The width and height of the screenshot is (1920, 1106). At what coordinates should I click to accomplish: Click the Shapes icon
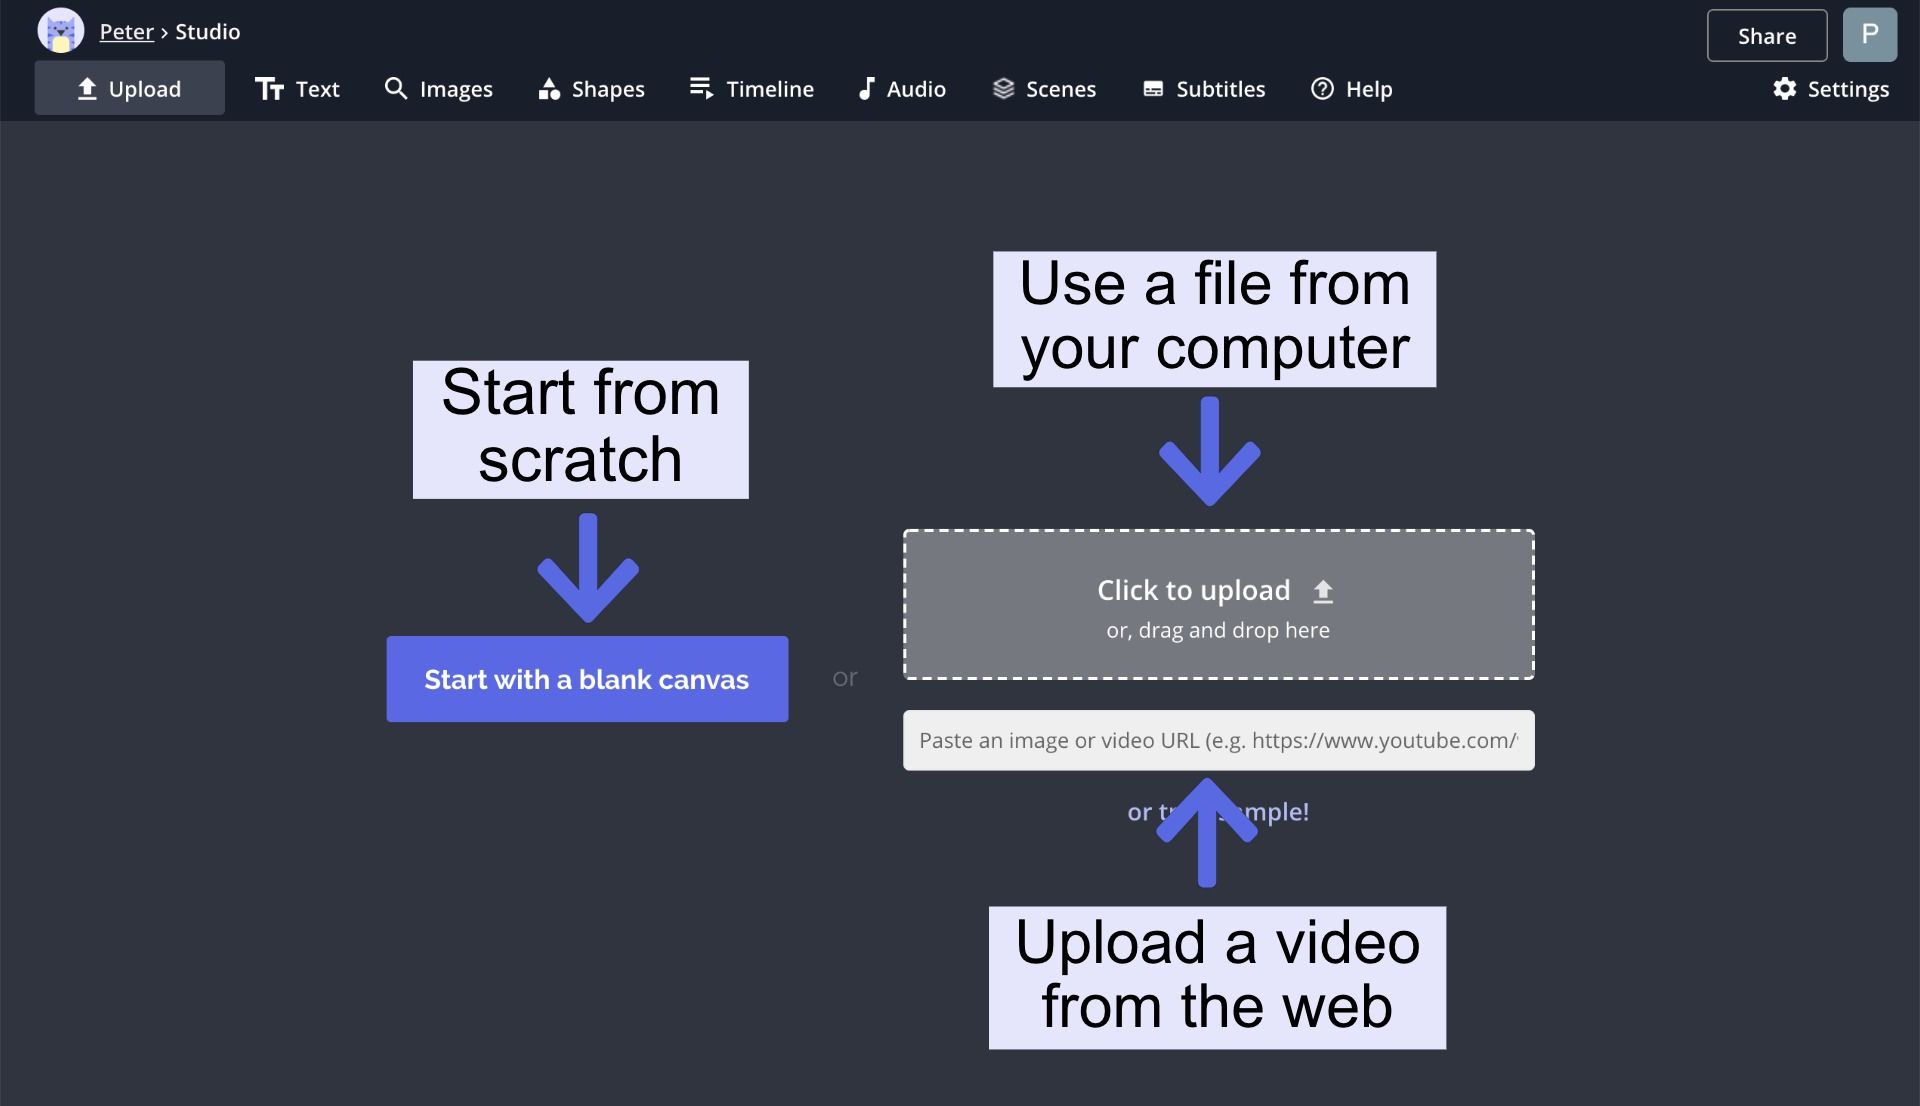tap(548, 89)
